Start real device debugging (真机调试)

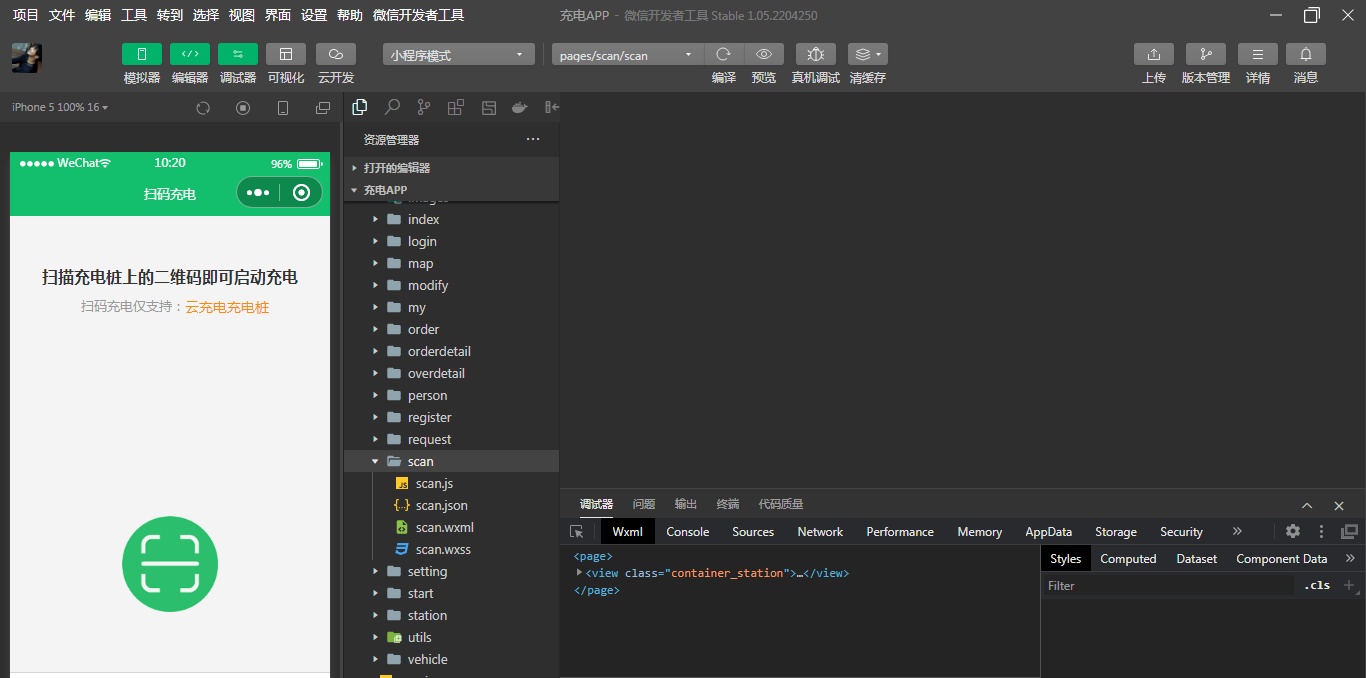(x=816, y=54)
